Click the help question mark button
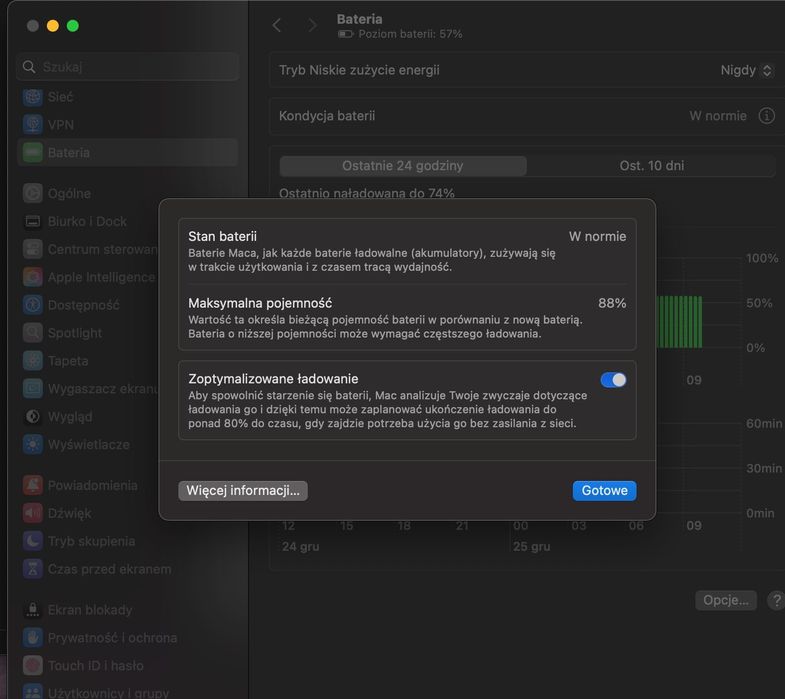 pos(776,600)
